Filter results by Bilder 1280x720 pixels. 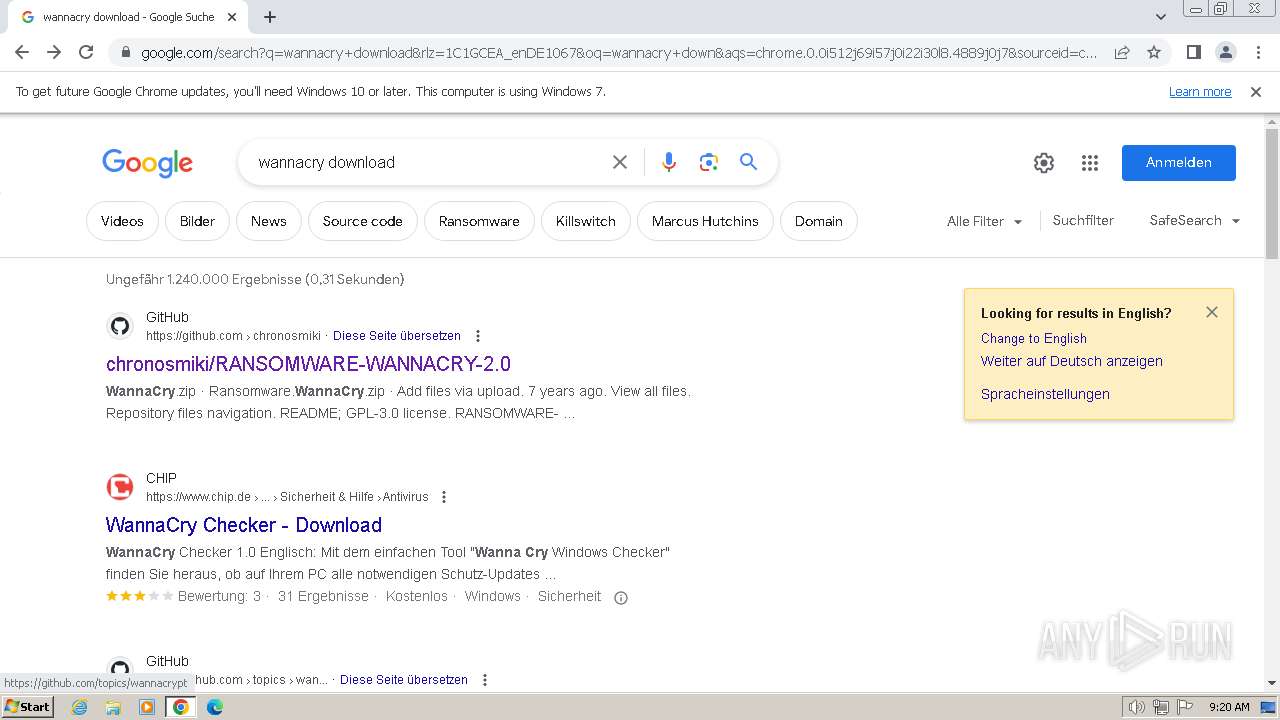(x=197, y=221)
